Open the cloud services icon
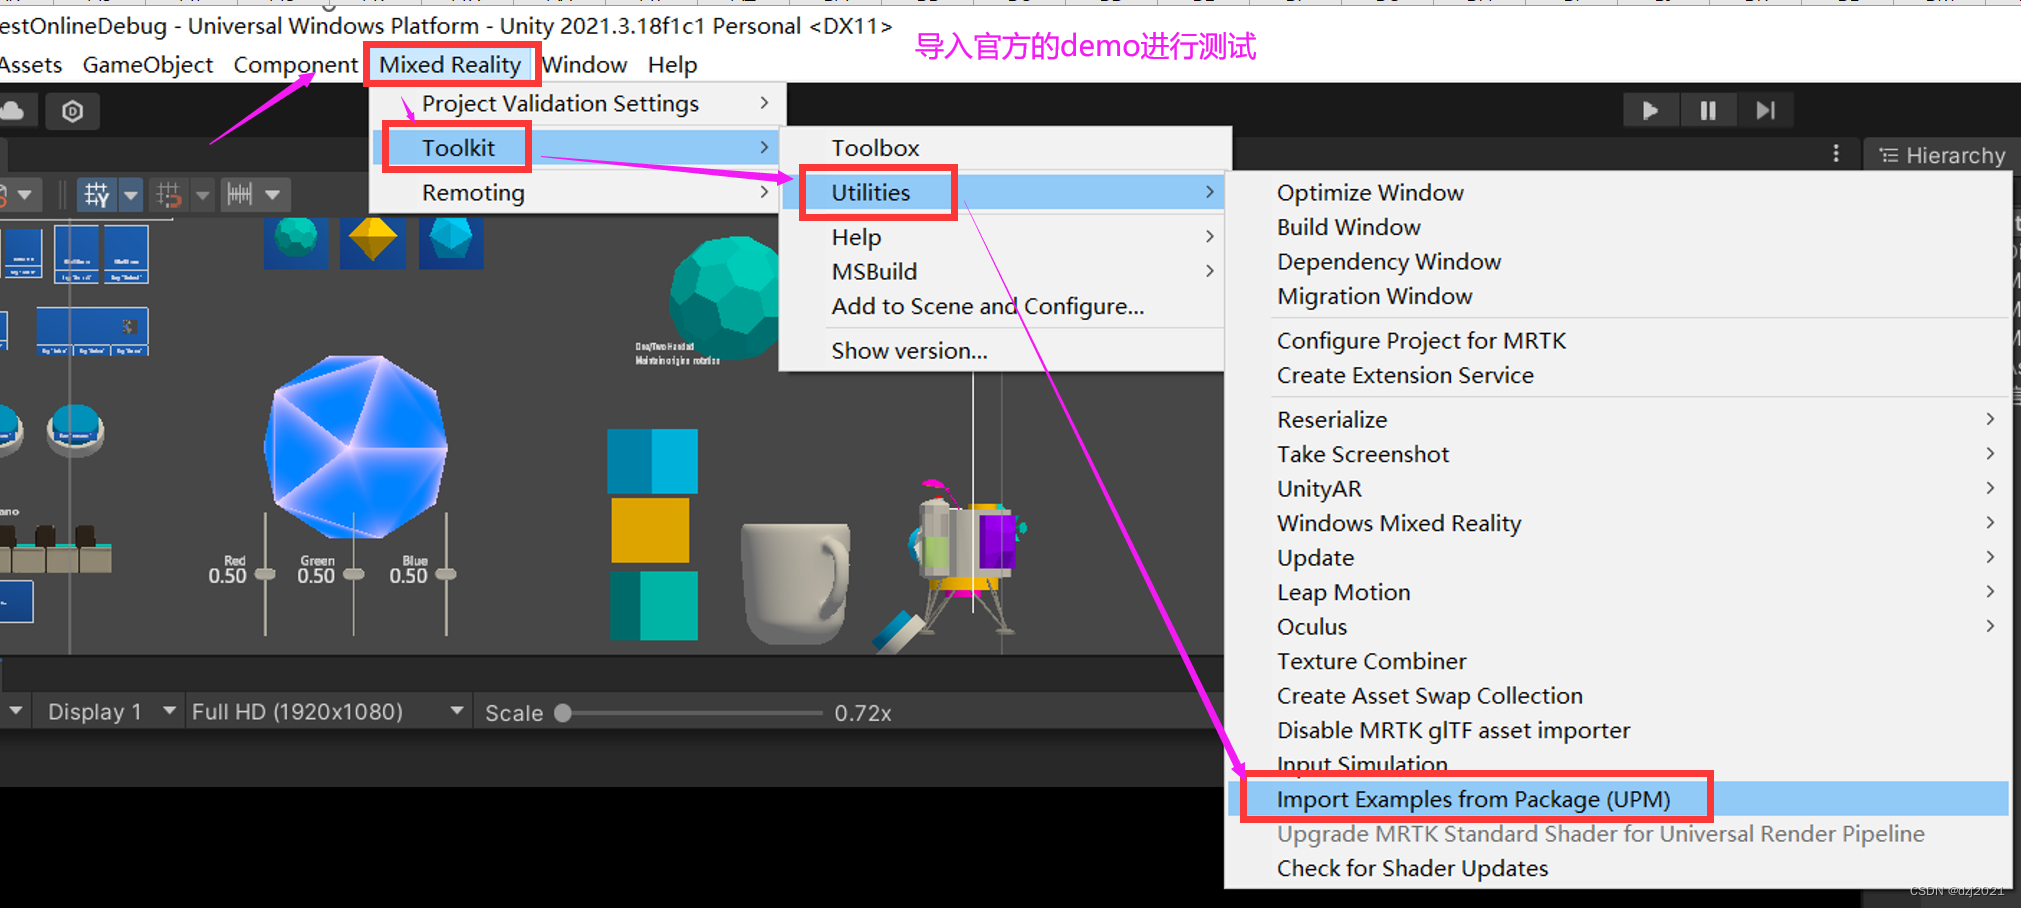2021x908 pixels. pos(14,111)
